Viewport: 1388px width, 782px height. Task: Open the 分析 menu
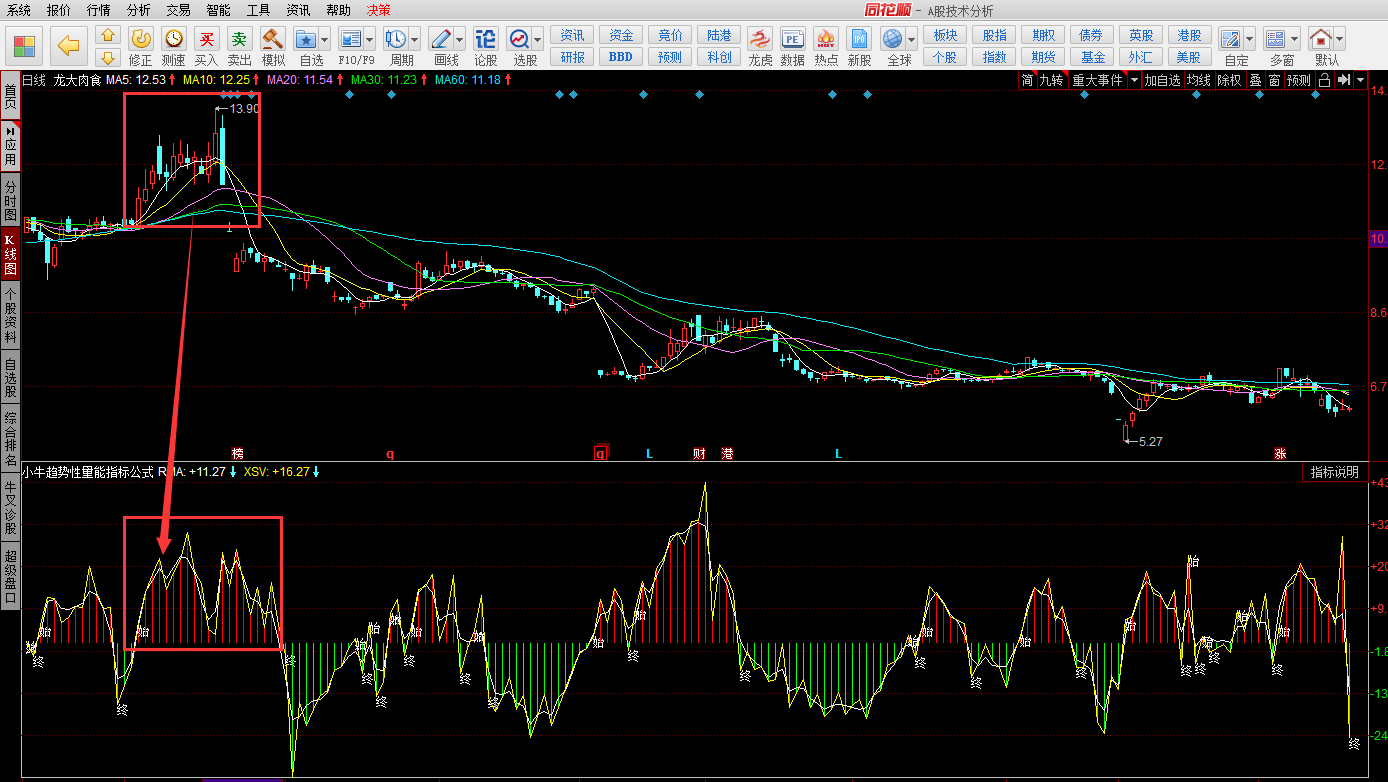[139, 10]
